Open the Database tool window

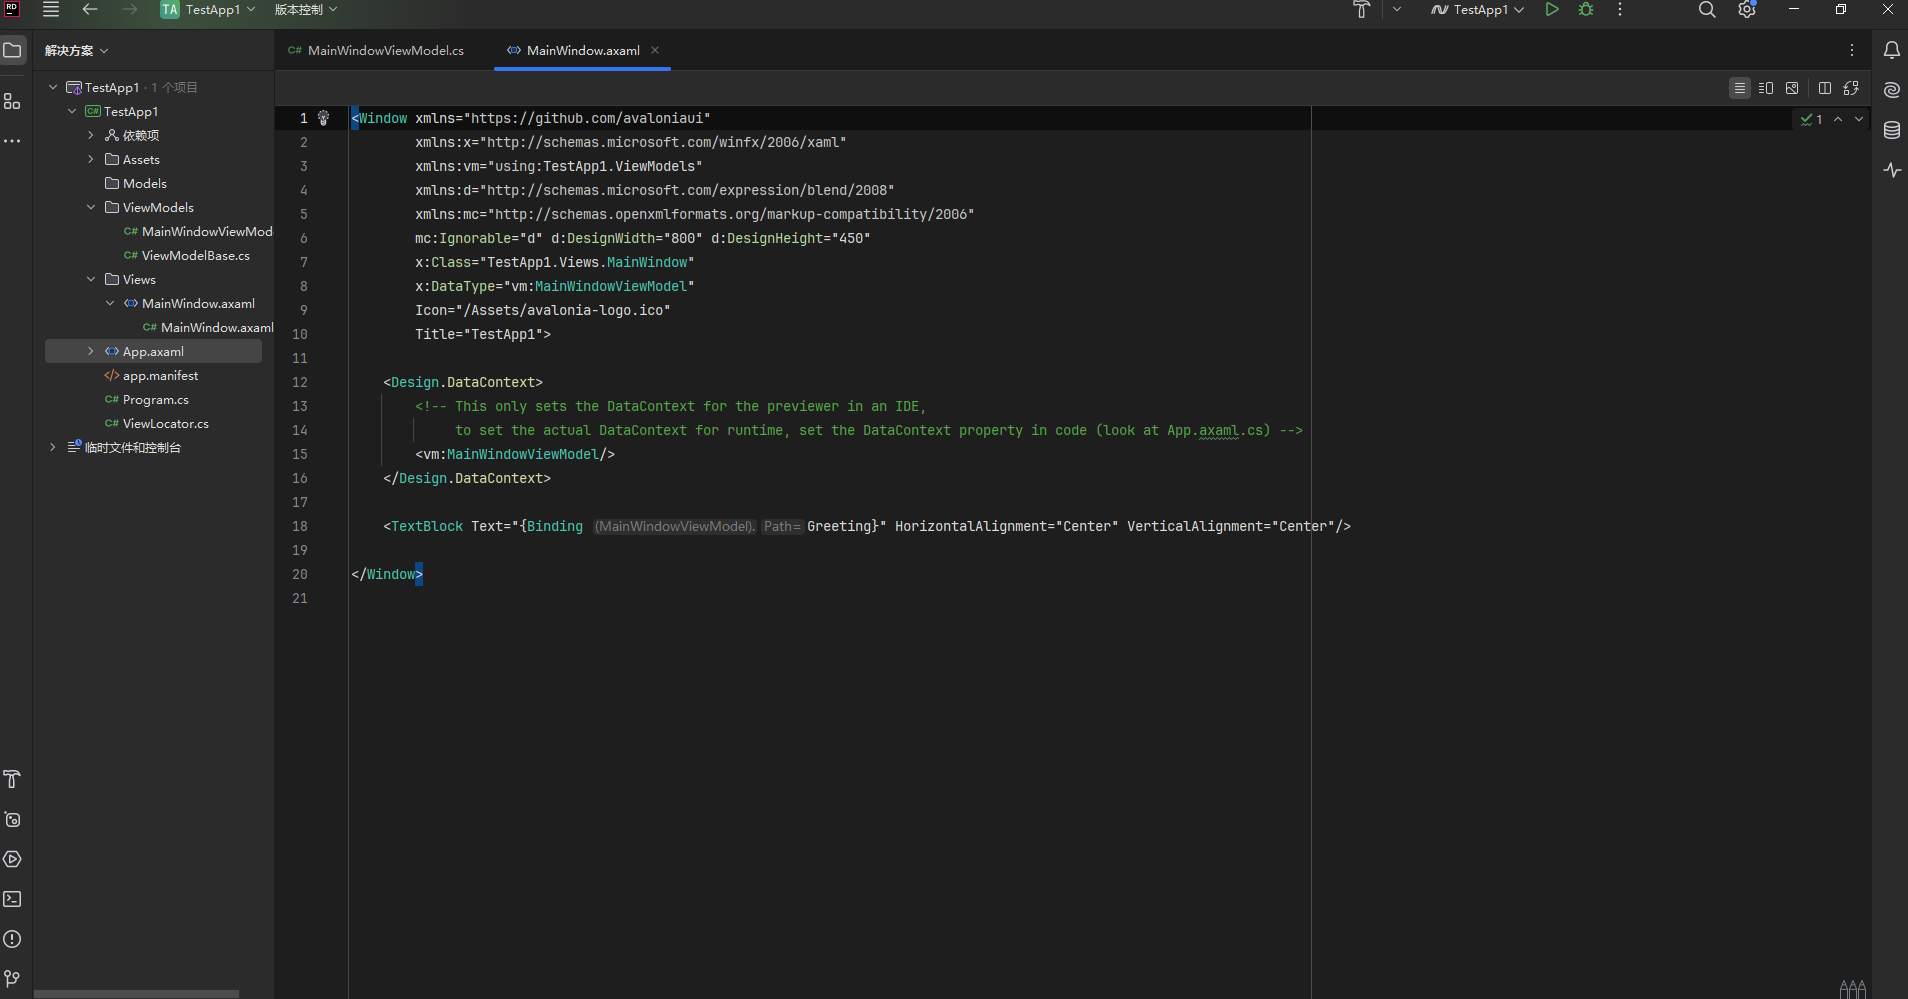(1892, 130)
